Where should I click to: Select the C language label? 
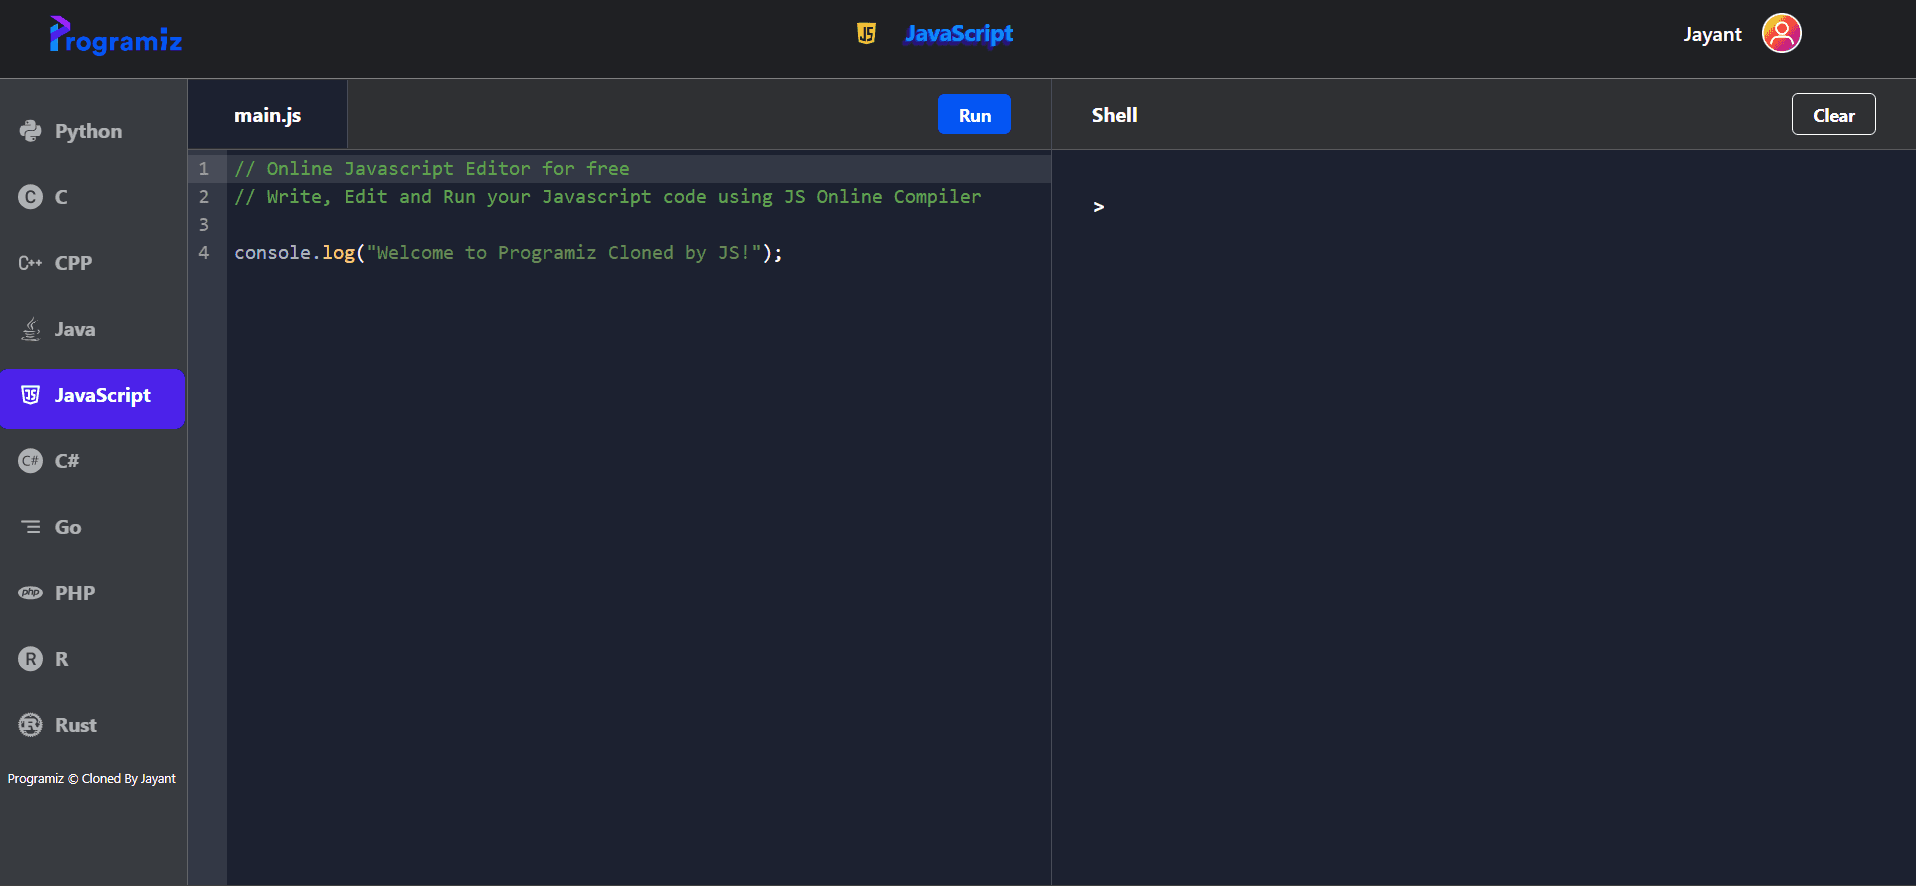(x=61, y=197)
